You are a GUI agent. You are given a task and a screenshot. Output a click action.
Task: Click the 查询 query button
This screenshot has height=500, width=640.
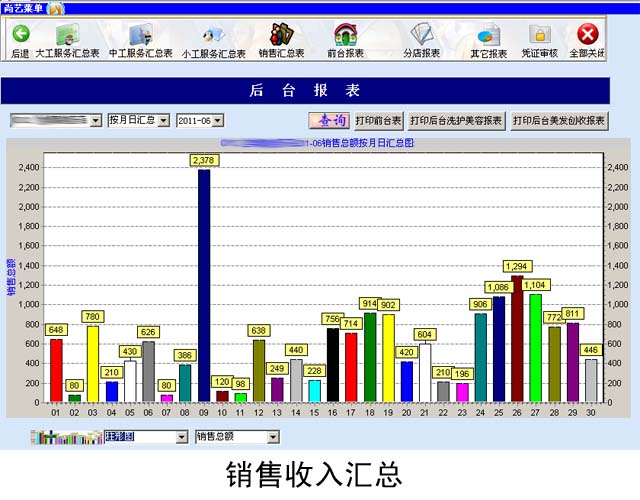point(328,121)
